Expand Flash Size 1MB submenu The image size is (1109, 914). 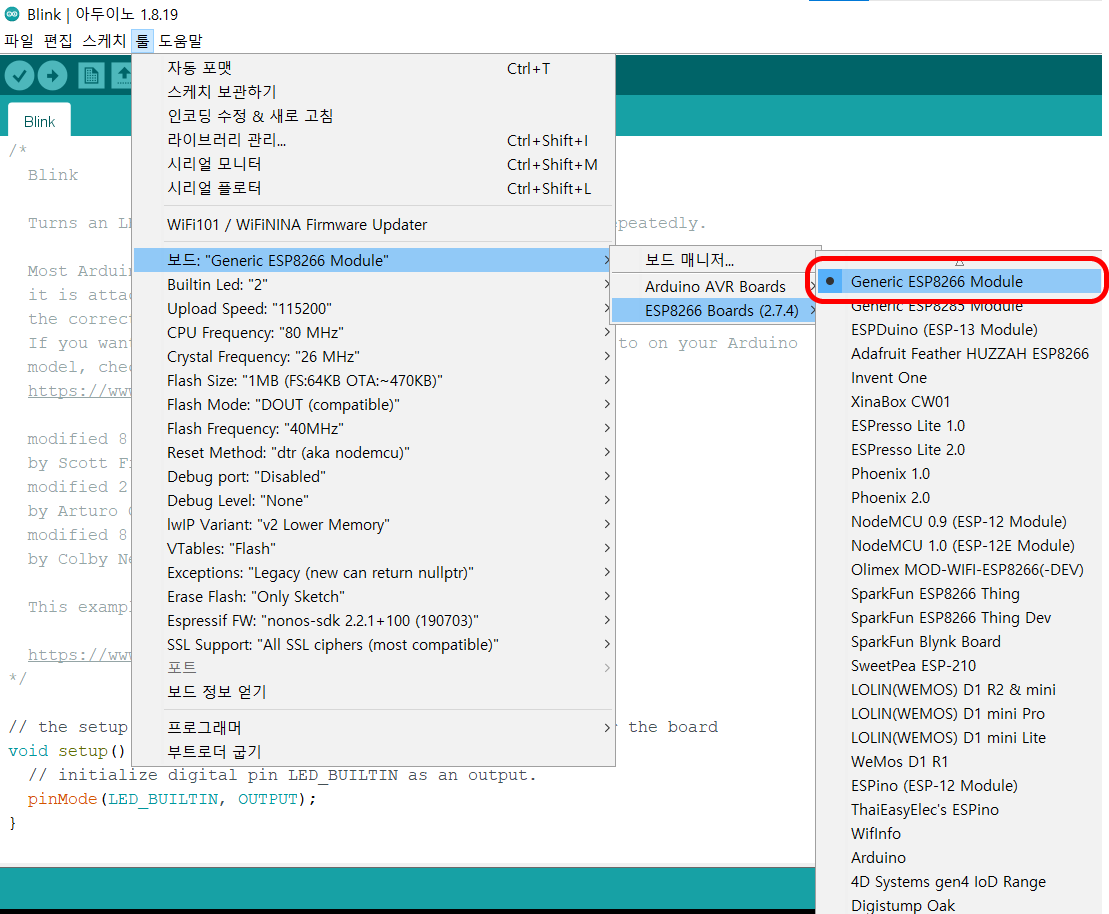click(373, 381)
